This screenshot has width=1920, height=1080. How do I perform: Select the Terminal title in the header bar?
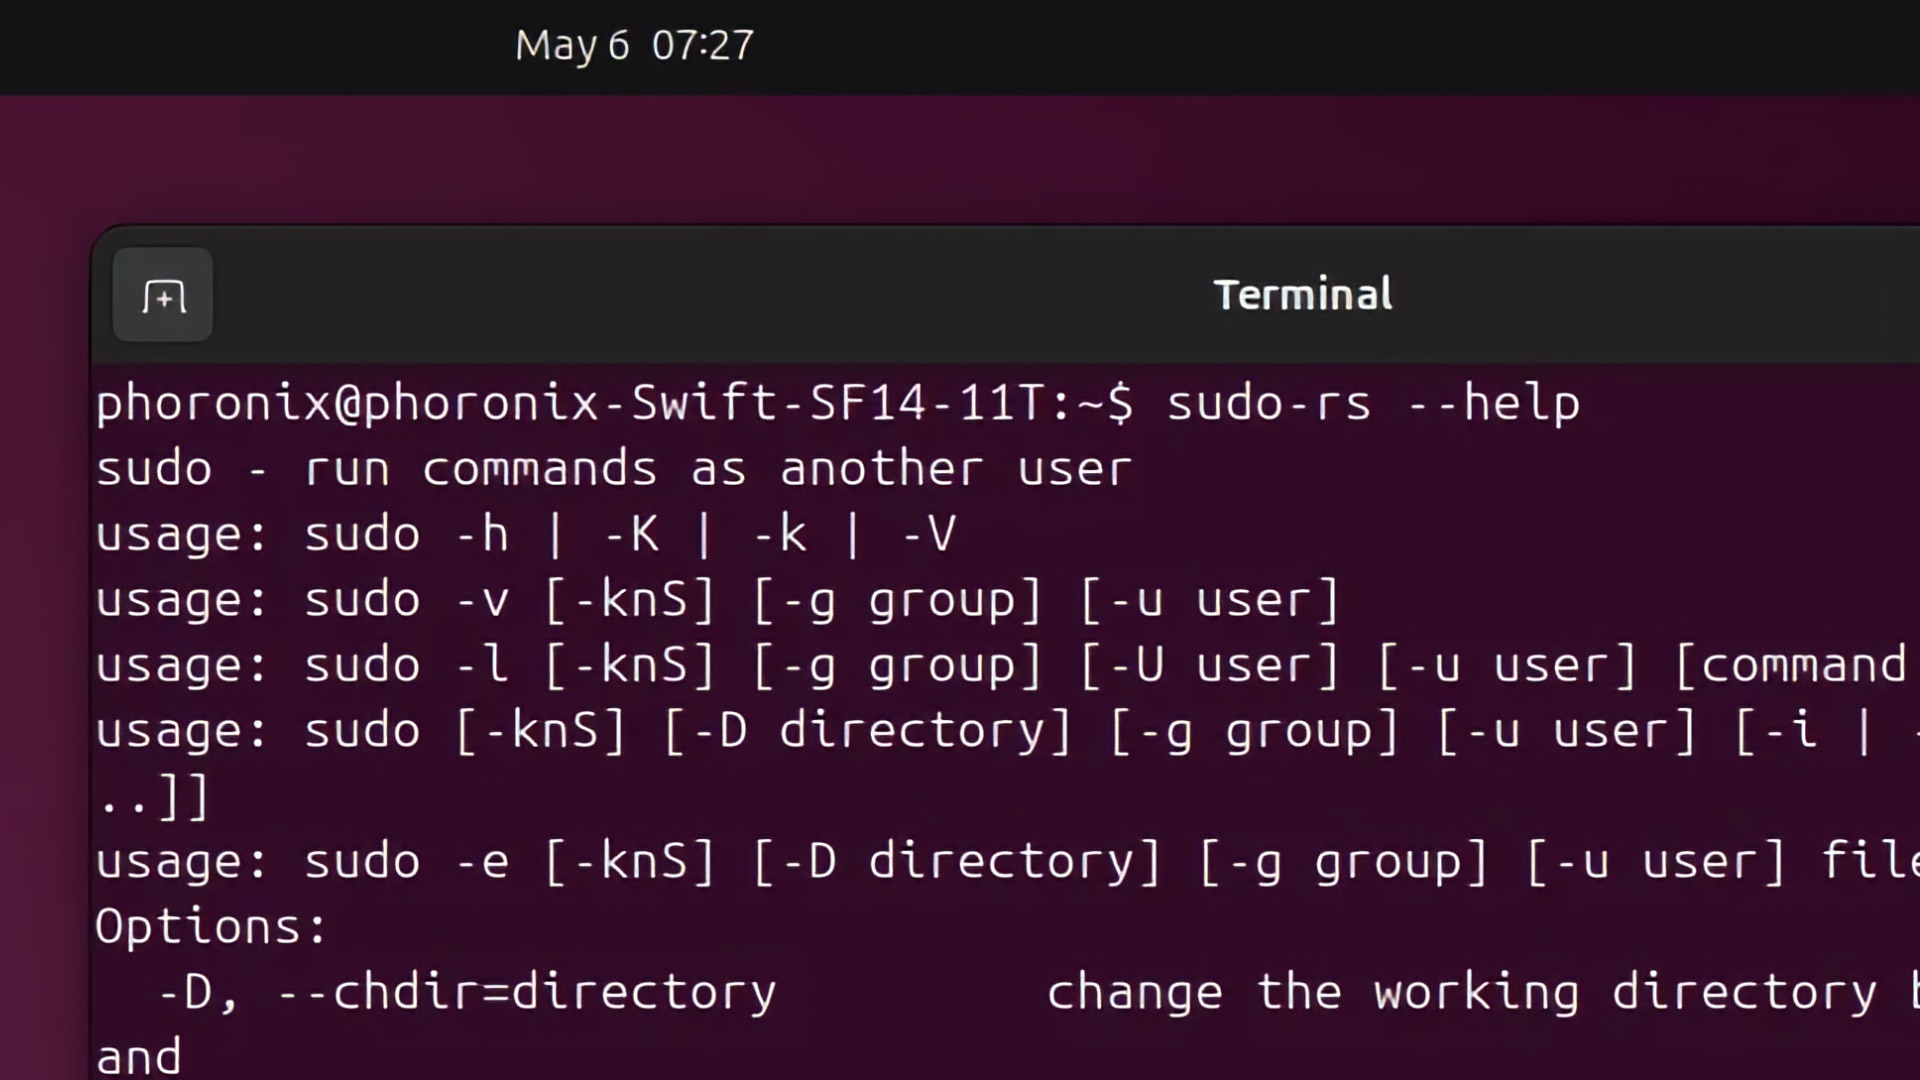point(1302,292)
